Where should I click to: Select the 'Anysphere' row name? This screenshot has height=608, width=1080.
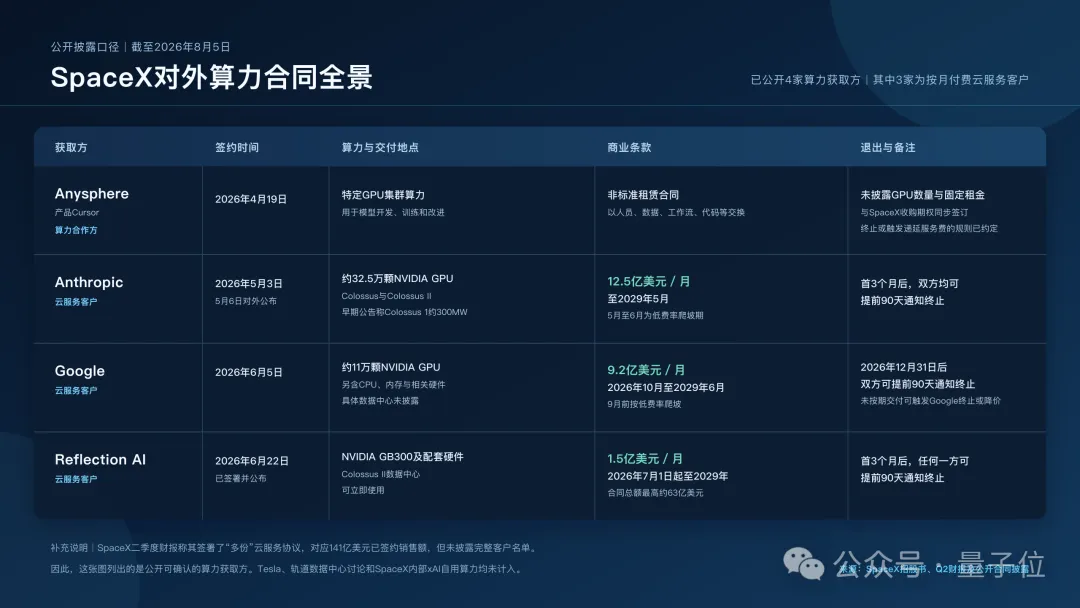pos(92,193)
